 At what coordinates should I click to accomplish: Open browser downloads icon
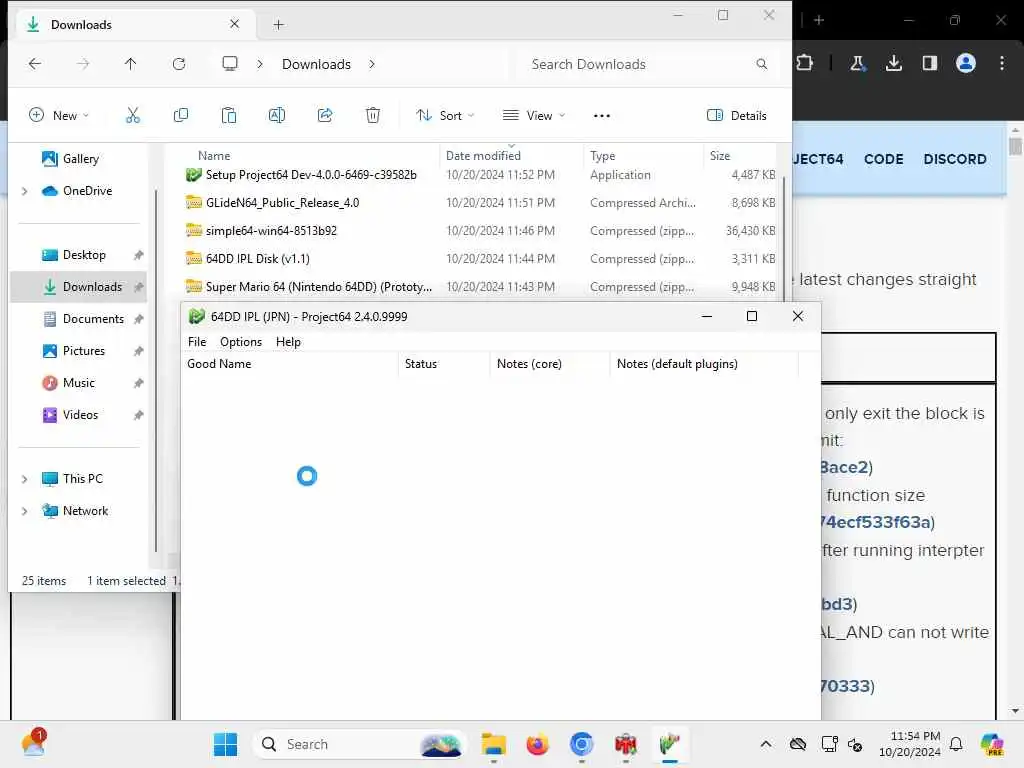coord(894,63)
